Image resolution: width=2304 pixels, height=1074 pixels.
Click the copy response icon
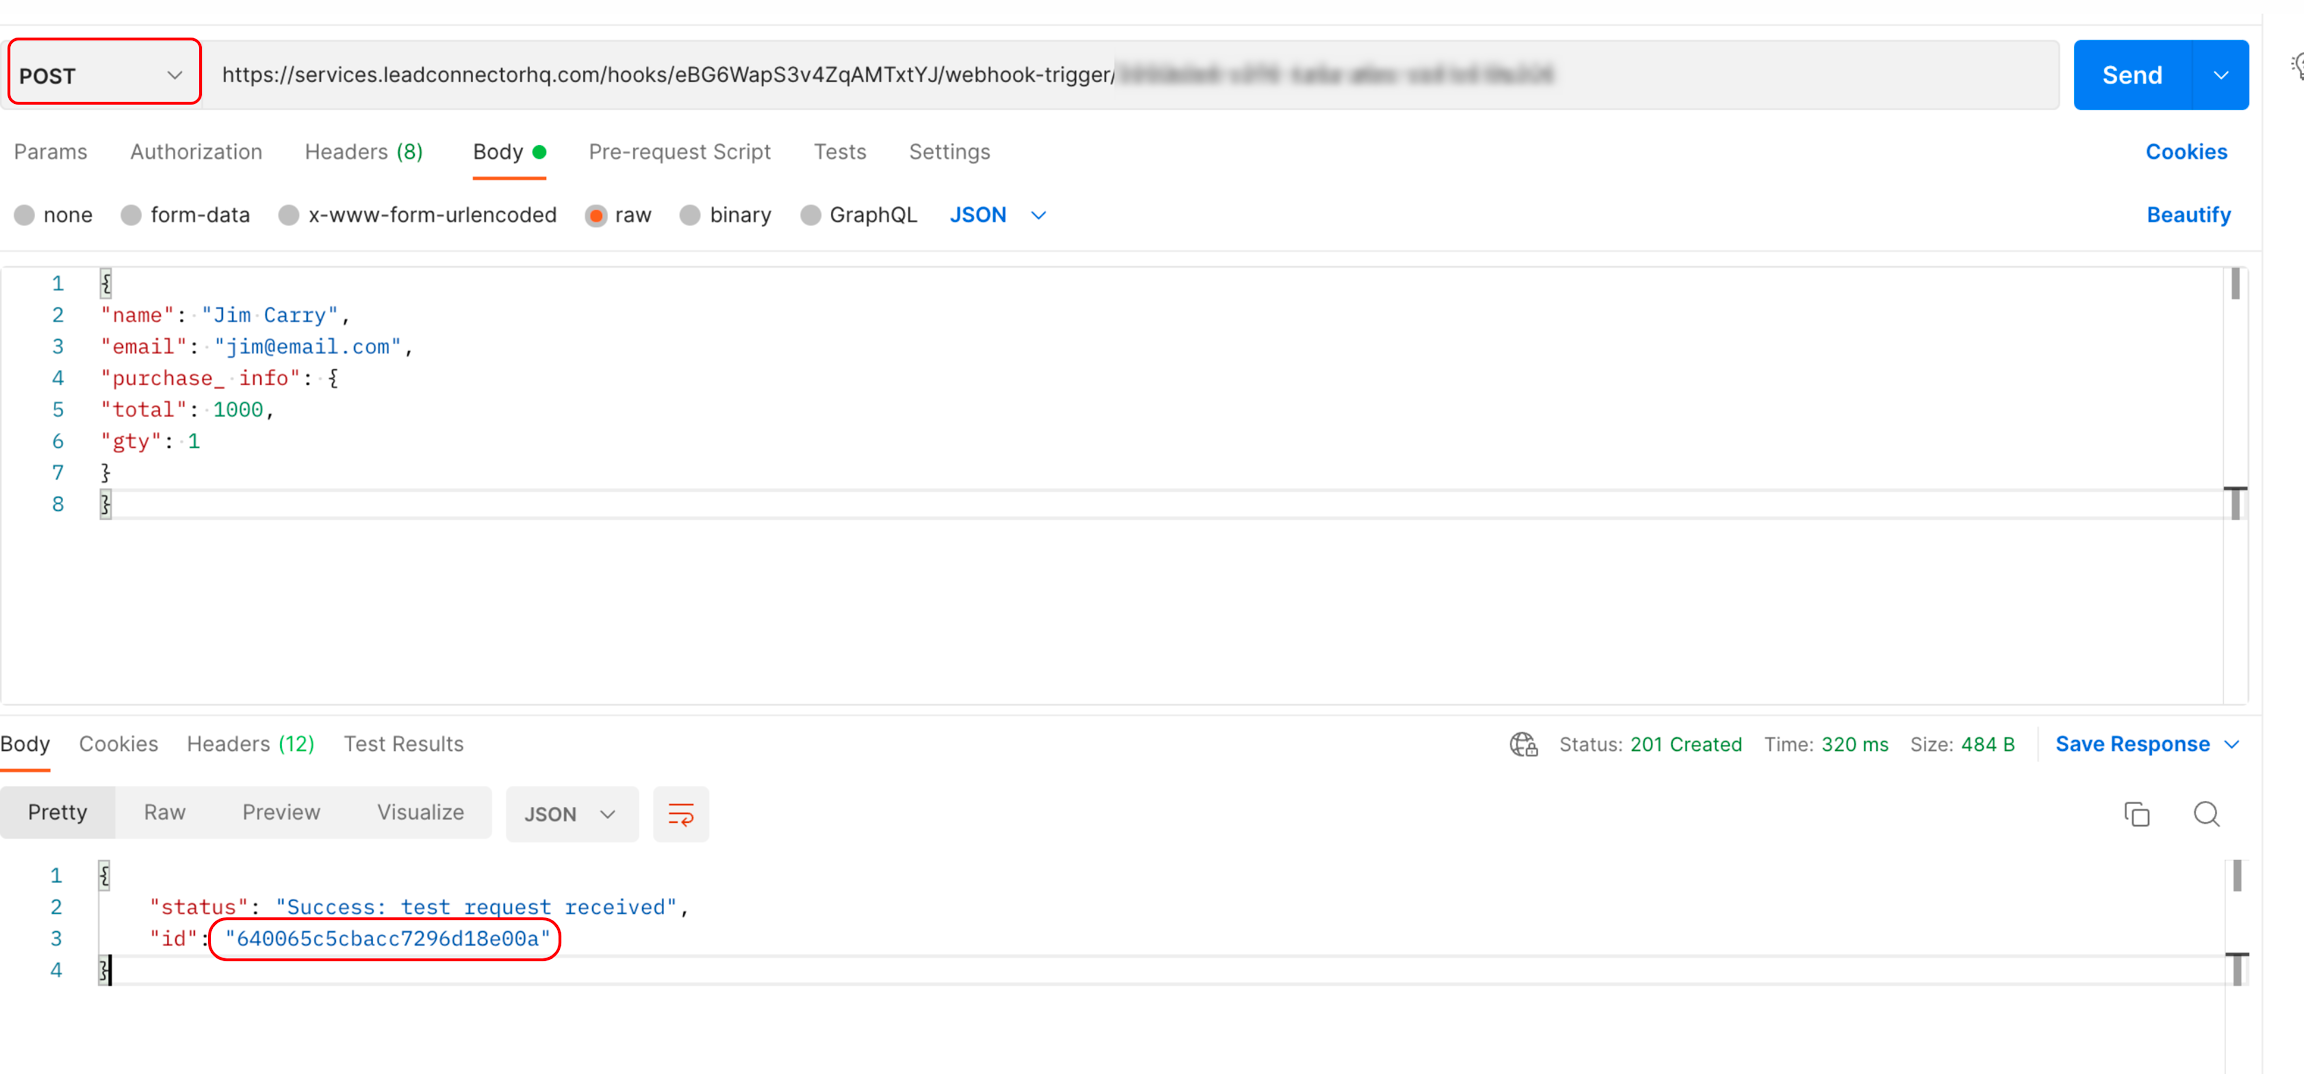(x=2136, y=814)
